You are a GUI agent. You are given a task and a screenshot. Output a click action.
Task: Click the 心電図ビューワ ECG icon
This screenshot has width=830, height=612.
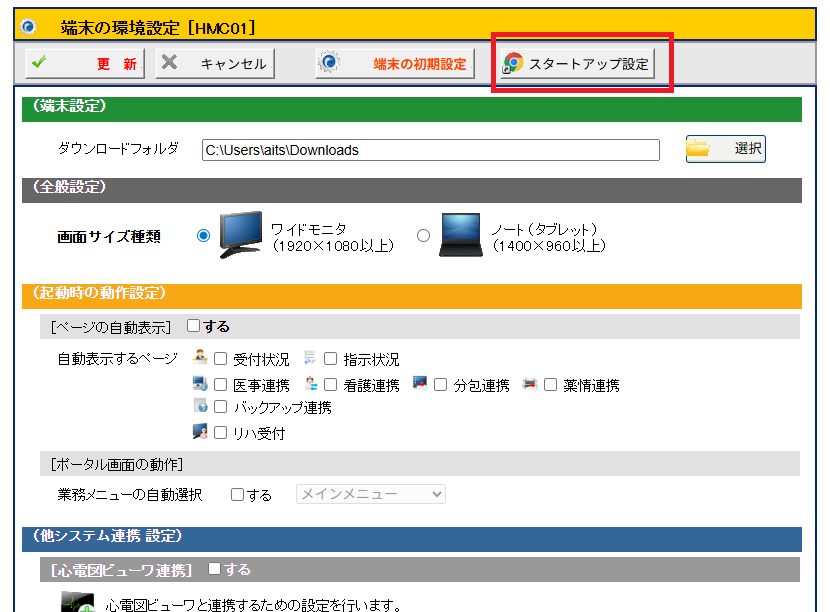78,602
